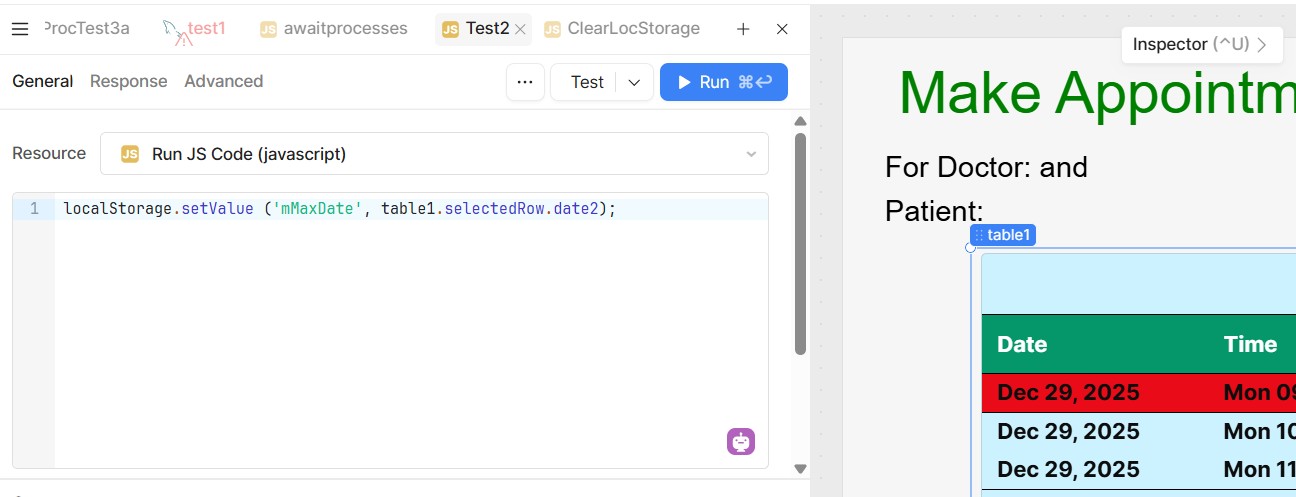Run the query with Run button
Image resolution: width=1296 pixels, height=497 pixels.
click(723, 82)
